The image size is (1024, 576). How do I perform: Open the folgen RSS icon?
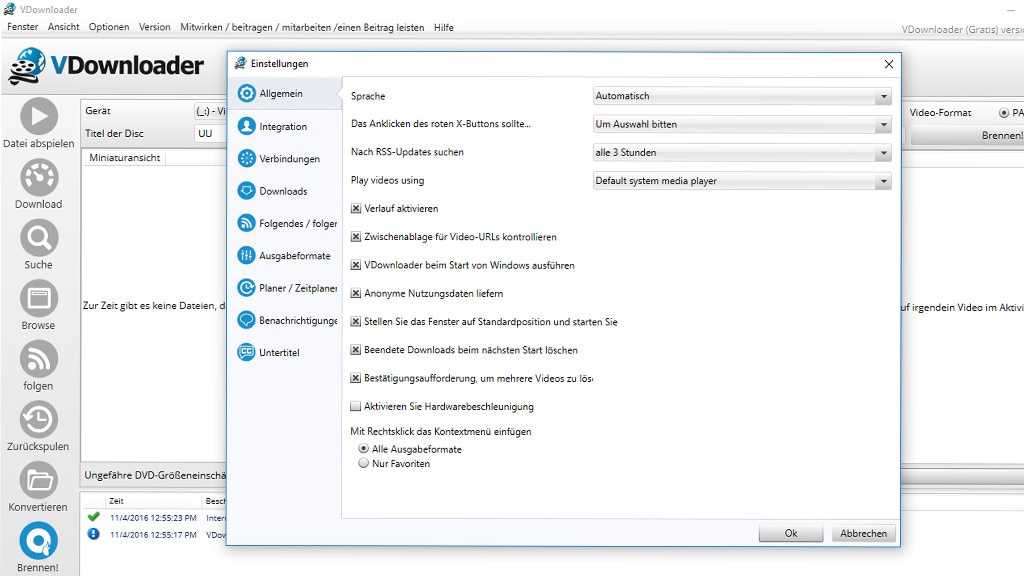[x=39, y=359]
